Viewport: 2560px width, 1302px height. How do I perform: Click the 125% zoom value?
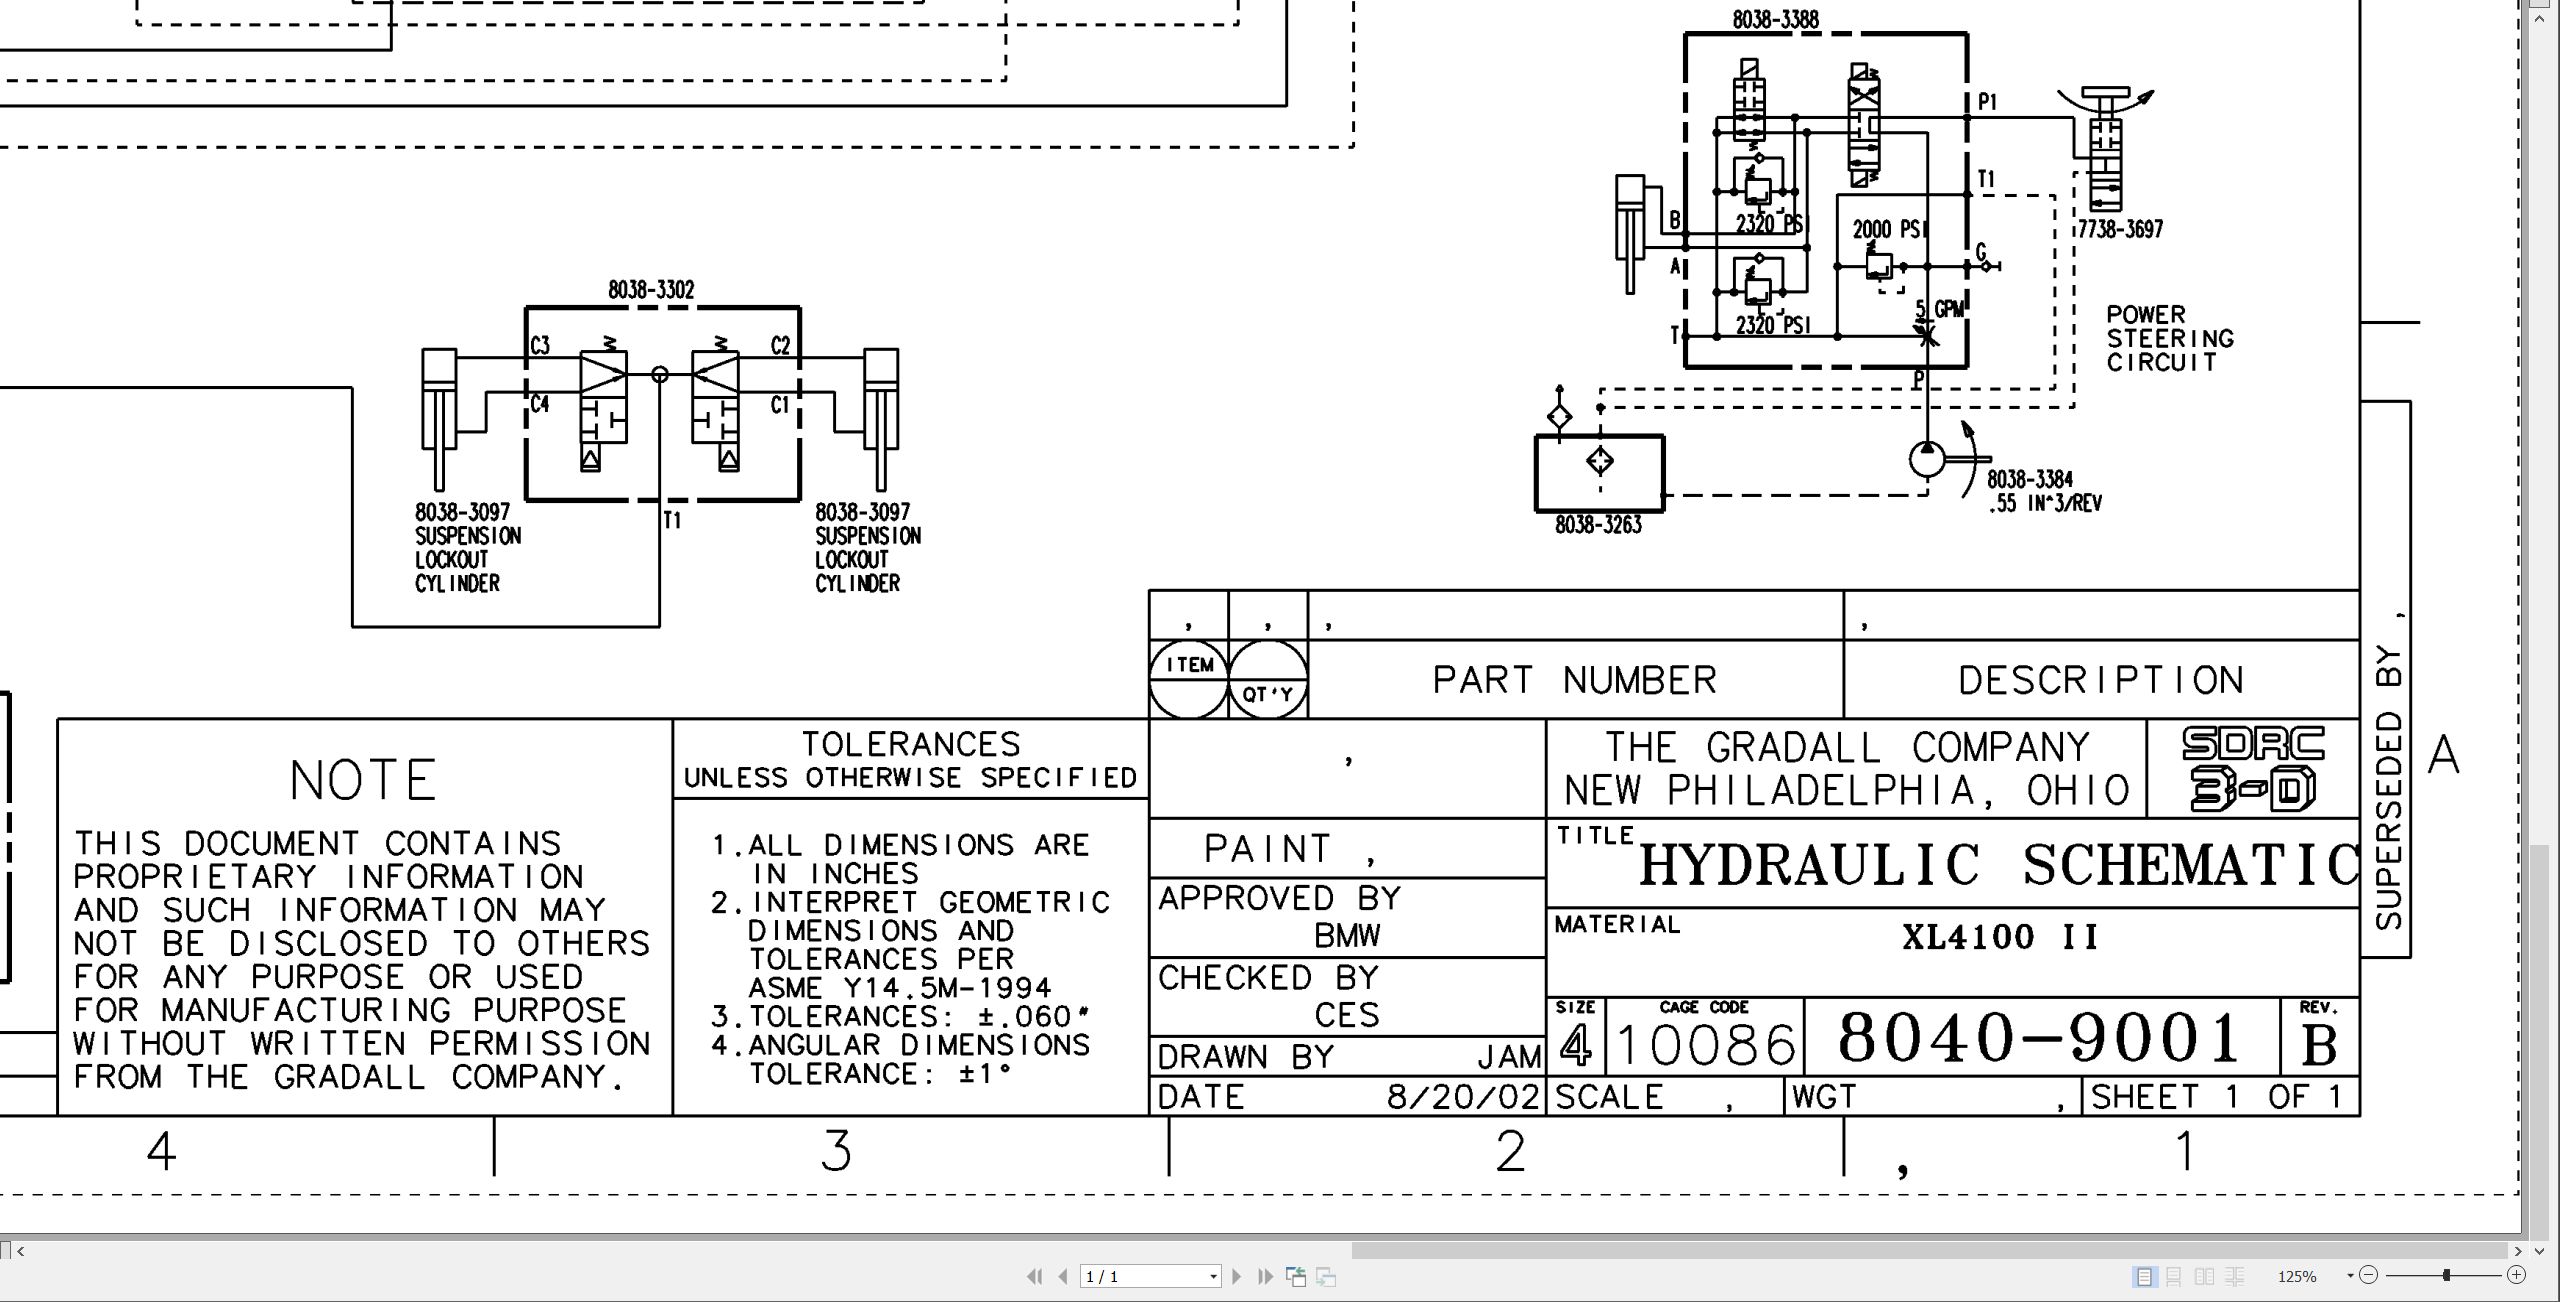2297,1277
